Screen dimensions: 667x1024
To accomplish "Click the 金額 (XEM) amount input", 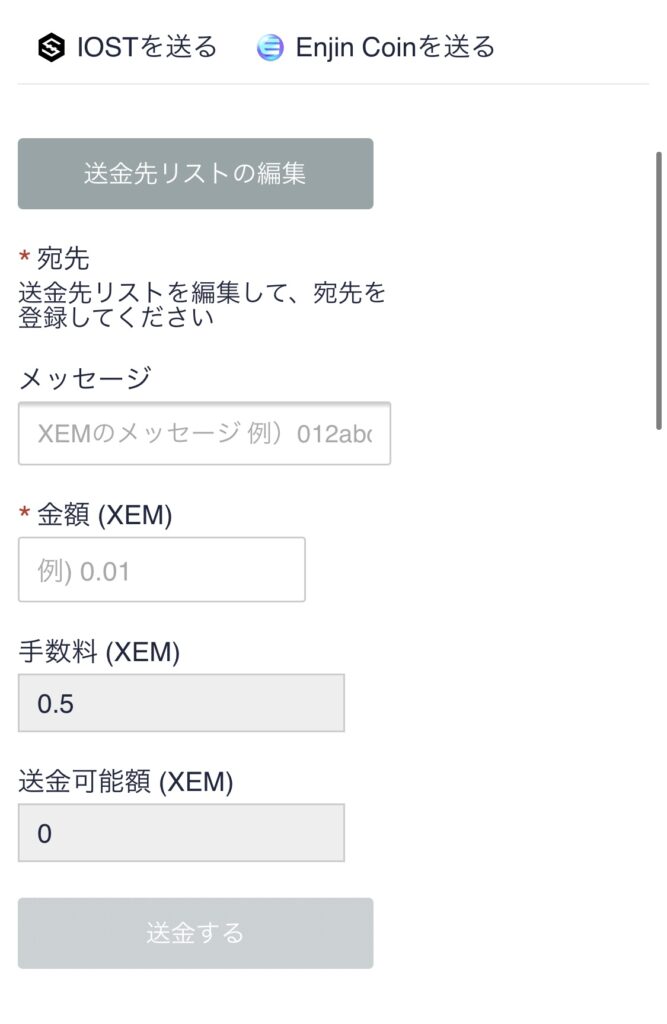I will coord(161,570).
